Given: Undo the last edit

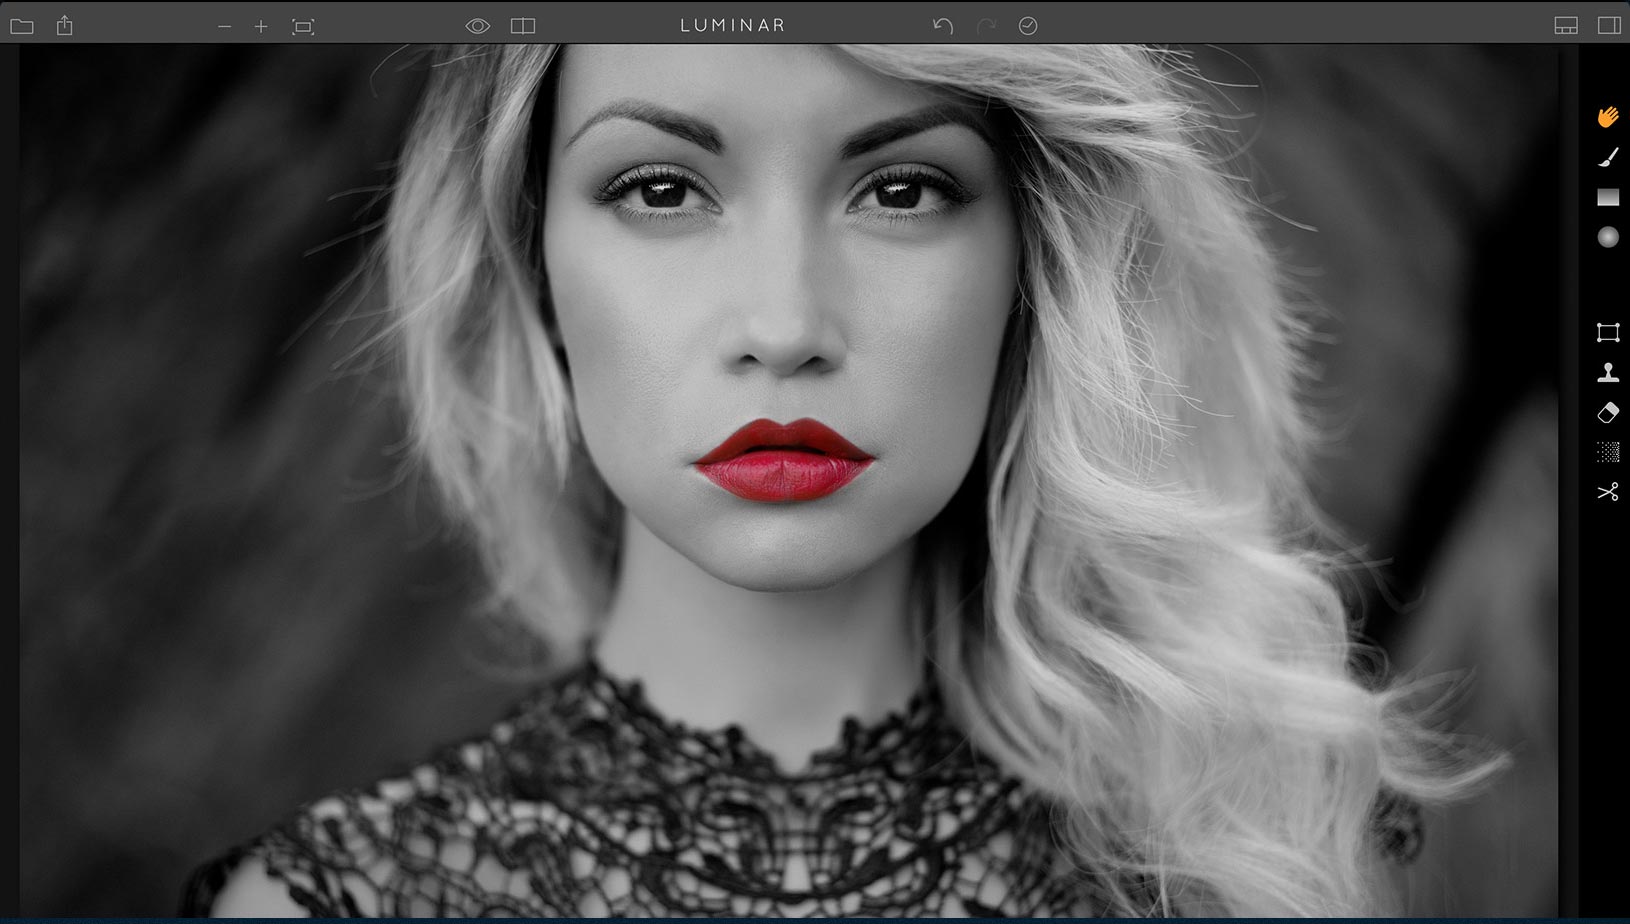Looking at the screenshot, I should (x=942, y=26).
